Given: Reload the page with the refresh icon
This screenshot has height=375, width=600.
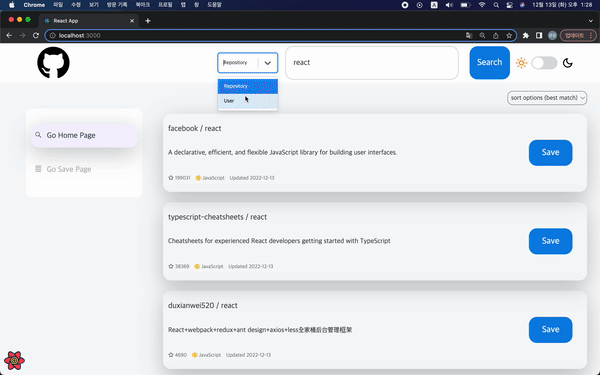Looking at the screenshot, I should click(36, 35).
